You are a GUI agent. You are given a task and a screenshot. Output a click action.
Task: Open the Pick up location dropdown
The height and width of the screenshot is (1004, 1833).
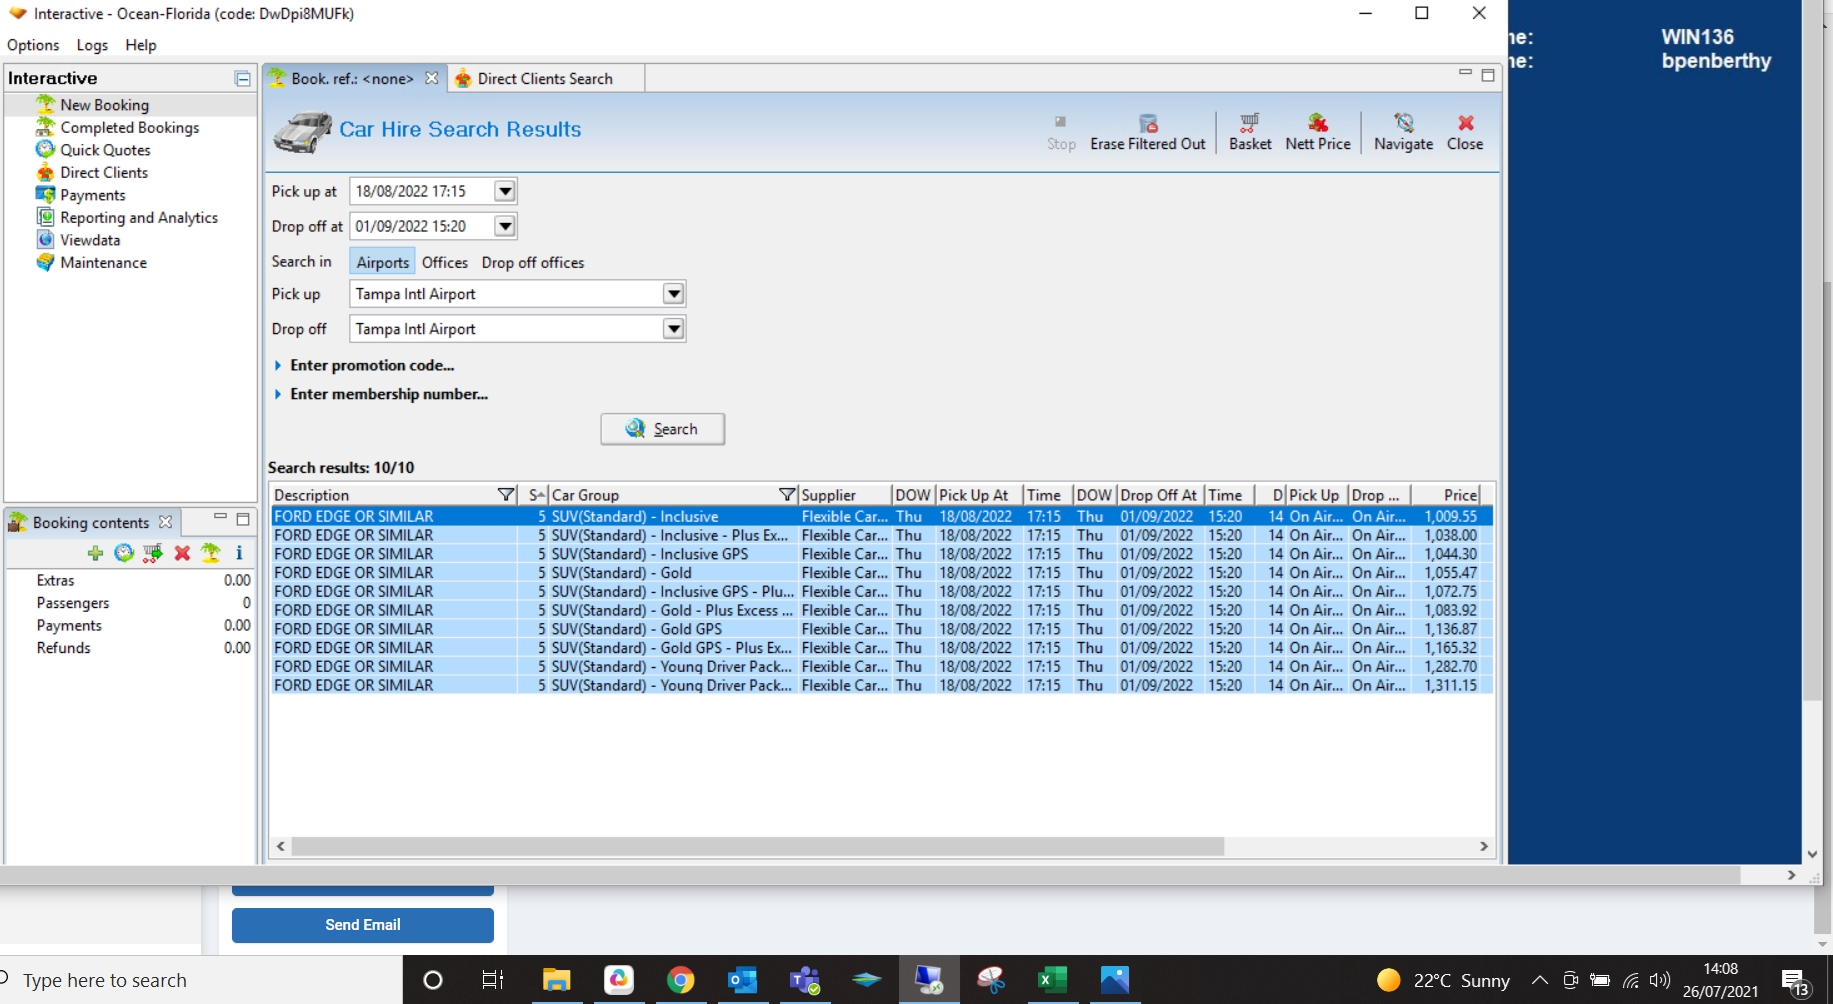[x=674, y=294]
